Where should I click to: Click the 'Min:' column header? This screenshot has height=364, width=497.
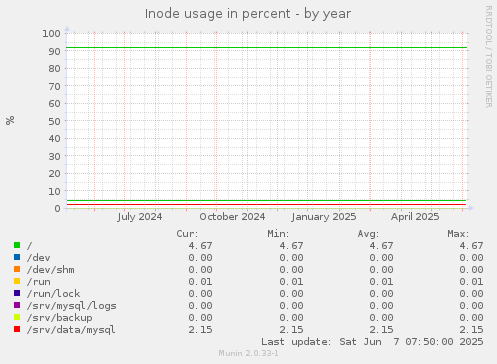[x=278, y=234]
